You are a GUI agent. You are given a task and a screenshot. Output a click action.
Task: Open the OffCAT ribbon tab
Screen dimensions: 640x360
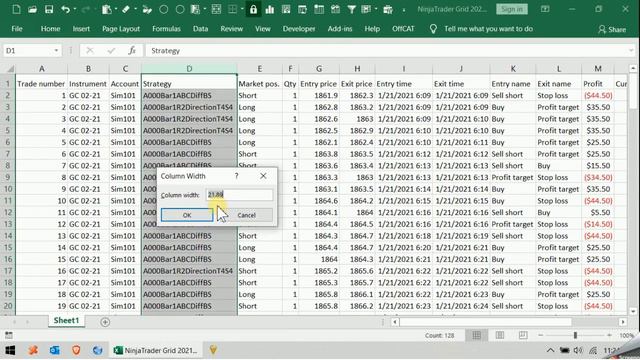pos(403,29)
